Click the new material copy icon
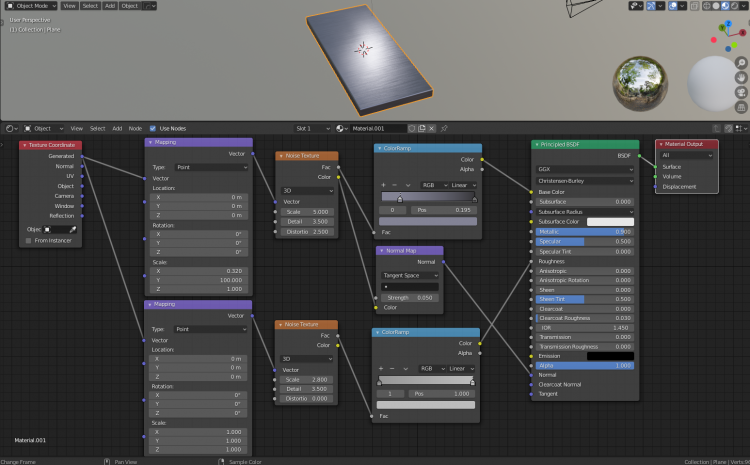The image size is (750, 465). [423, 128]
